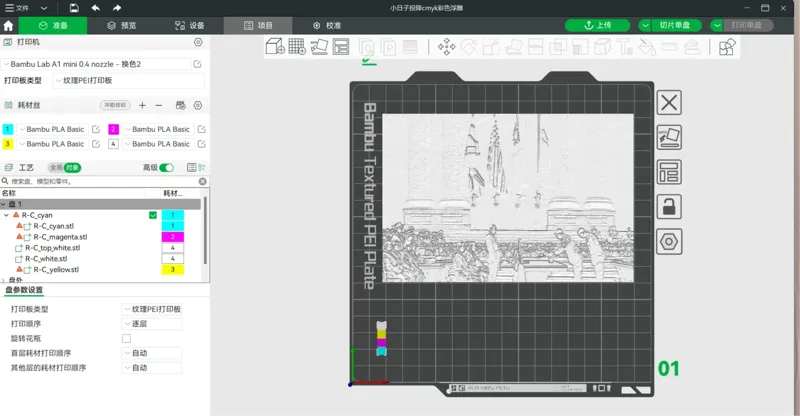Click the magenta filament 2 color swatch
The height and width of the screenshot is (416, 800).
113,129
